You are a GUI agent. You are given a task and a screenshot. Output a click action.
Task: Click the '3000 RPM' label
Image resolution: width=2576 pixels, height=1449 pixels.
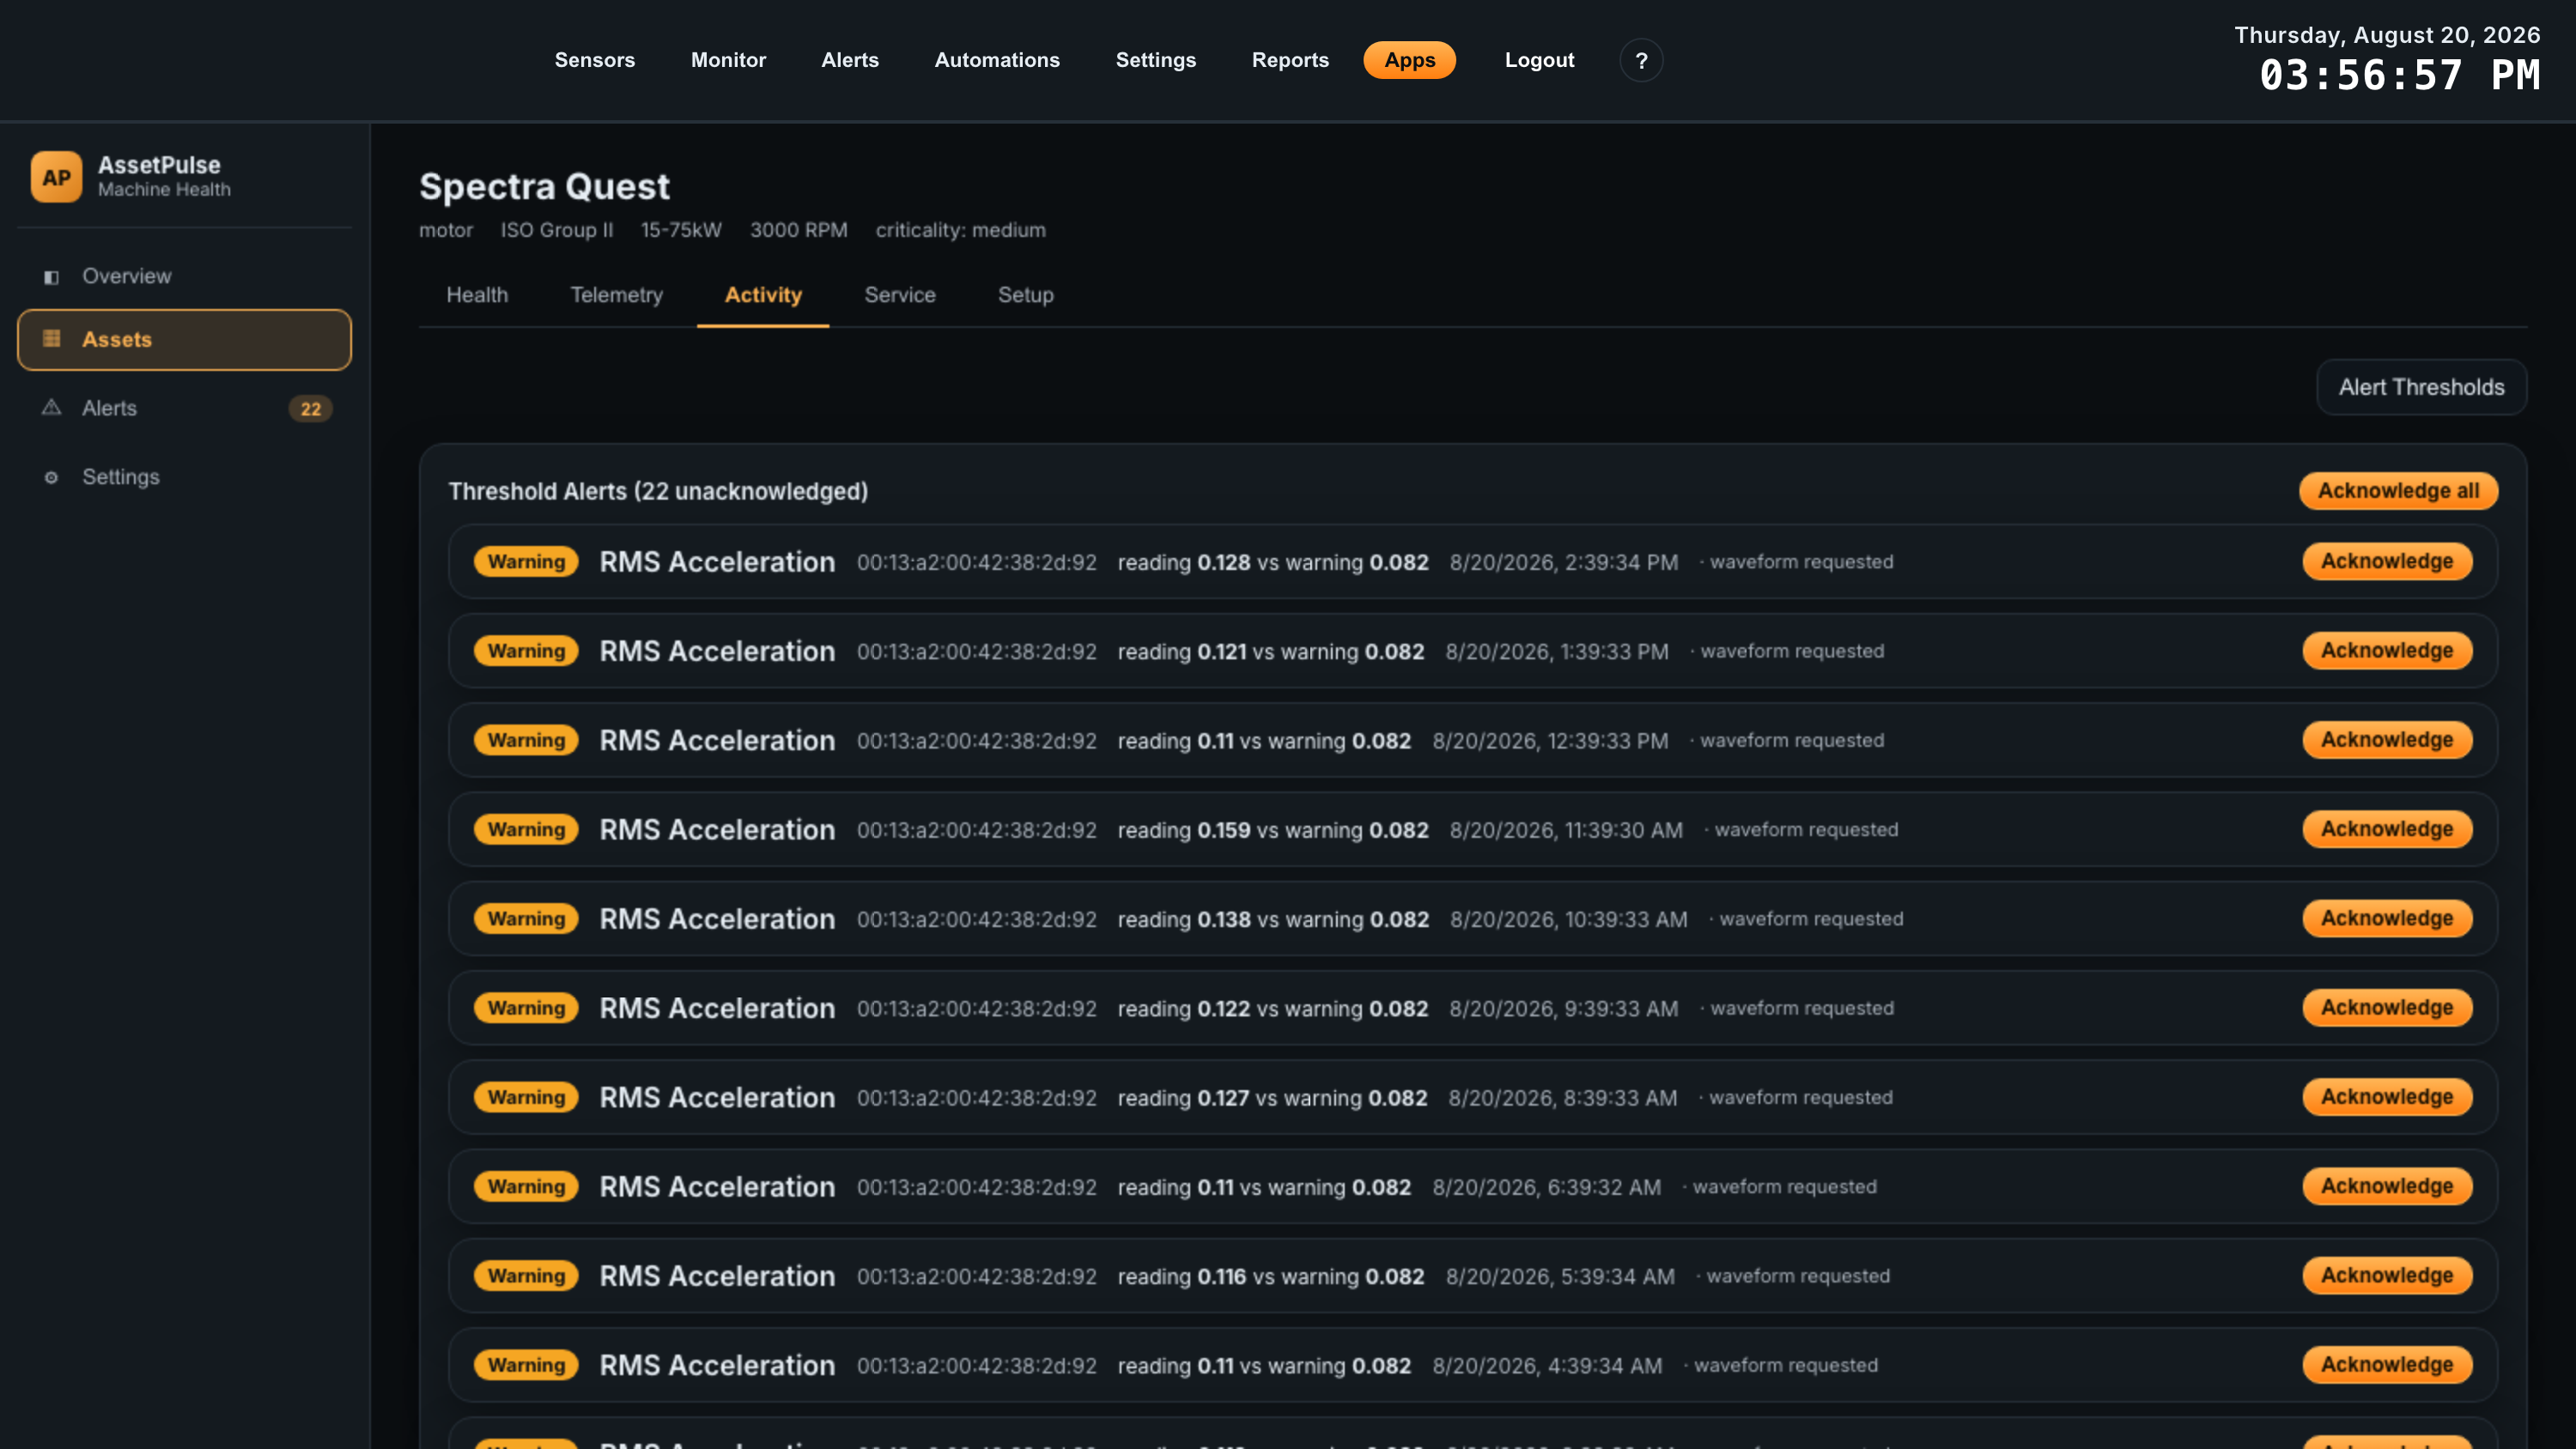click(x=799, y=230)
